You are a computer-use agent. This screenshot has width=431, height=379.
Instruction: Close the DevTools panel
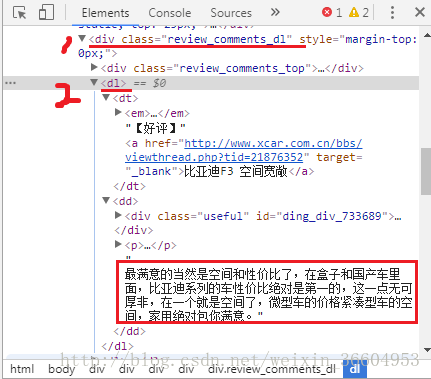pos(420,13)
